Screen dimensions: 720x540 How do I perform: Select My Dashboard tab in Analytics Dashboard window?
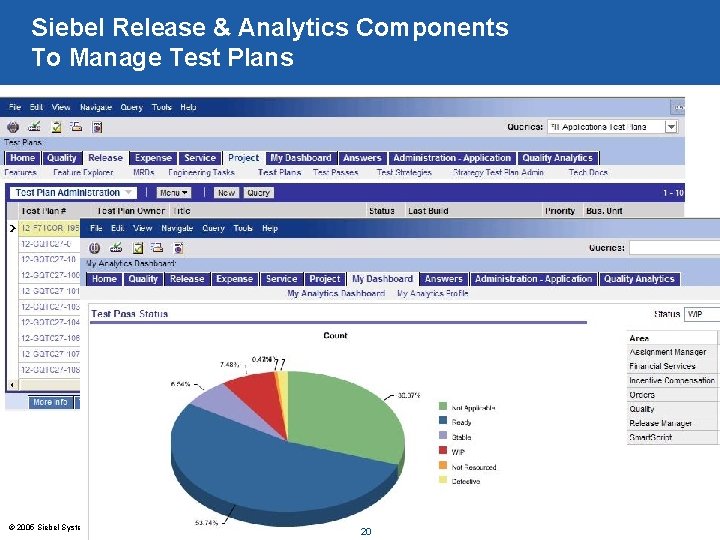tap(382, 279)
